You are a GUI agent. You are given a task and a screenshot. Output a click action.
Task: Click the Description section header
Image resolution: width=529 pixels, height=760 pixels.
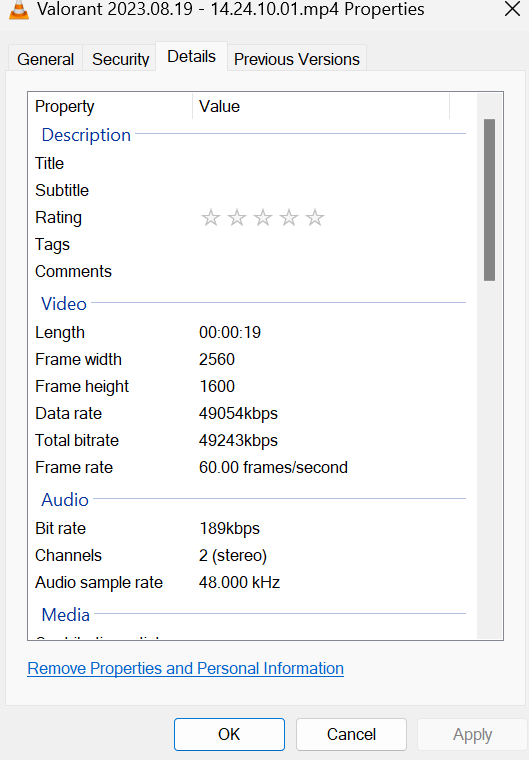point(86,135)
